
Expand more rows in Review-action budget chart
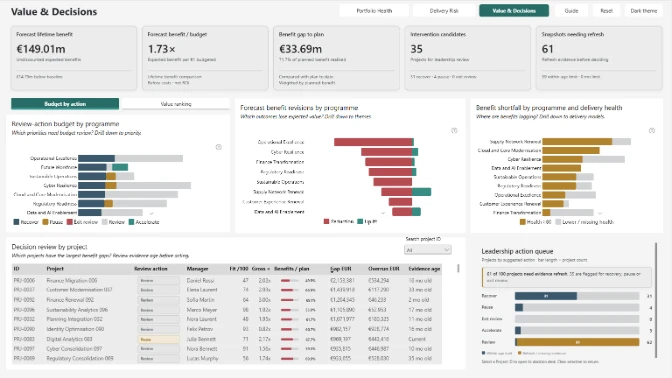pos(151,213)
